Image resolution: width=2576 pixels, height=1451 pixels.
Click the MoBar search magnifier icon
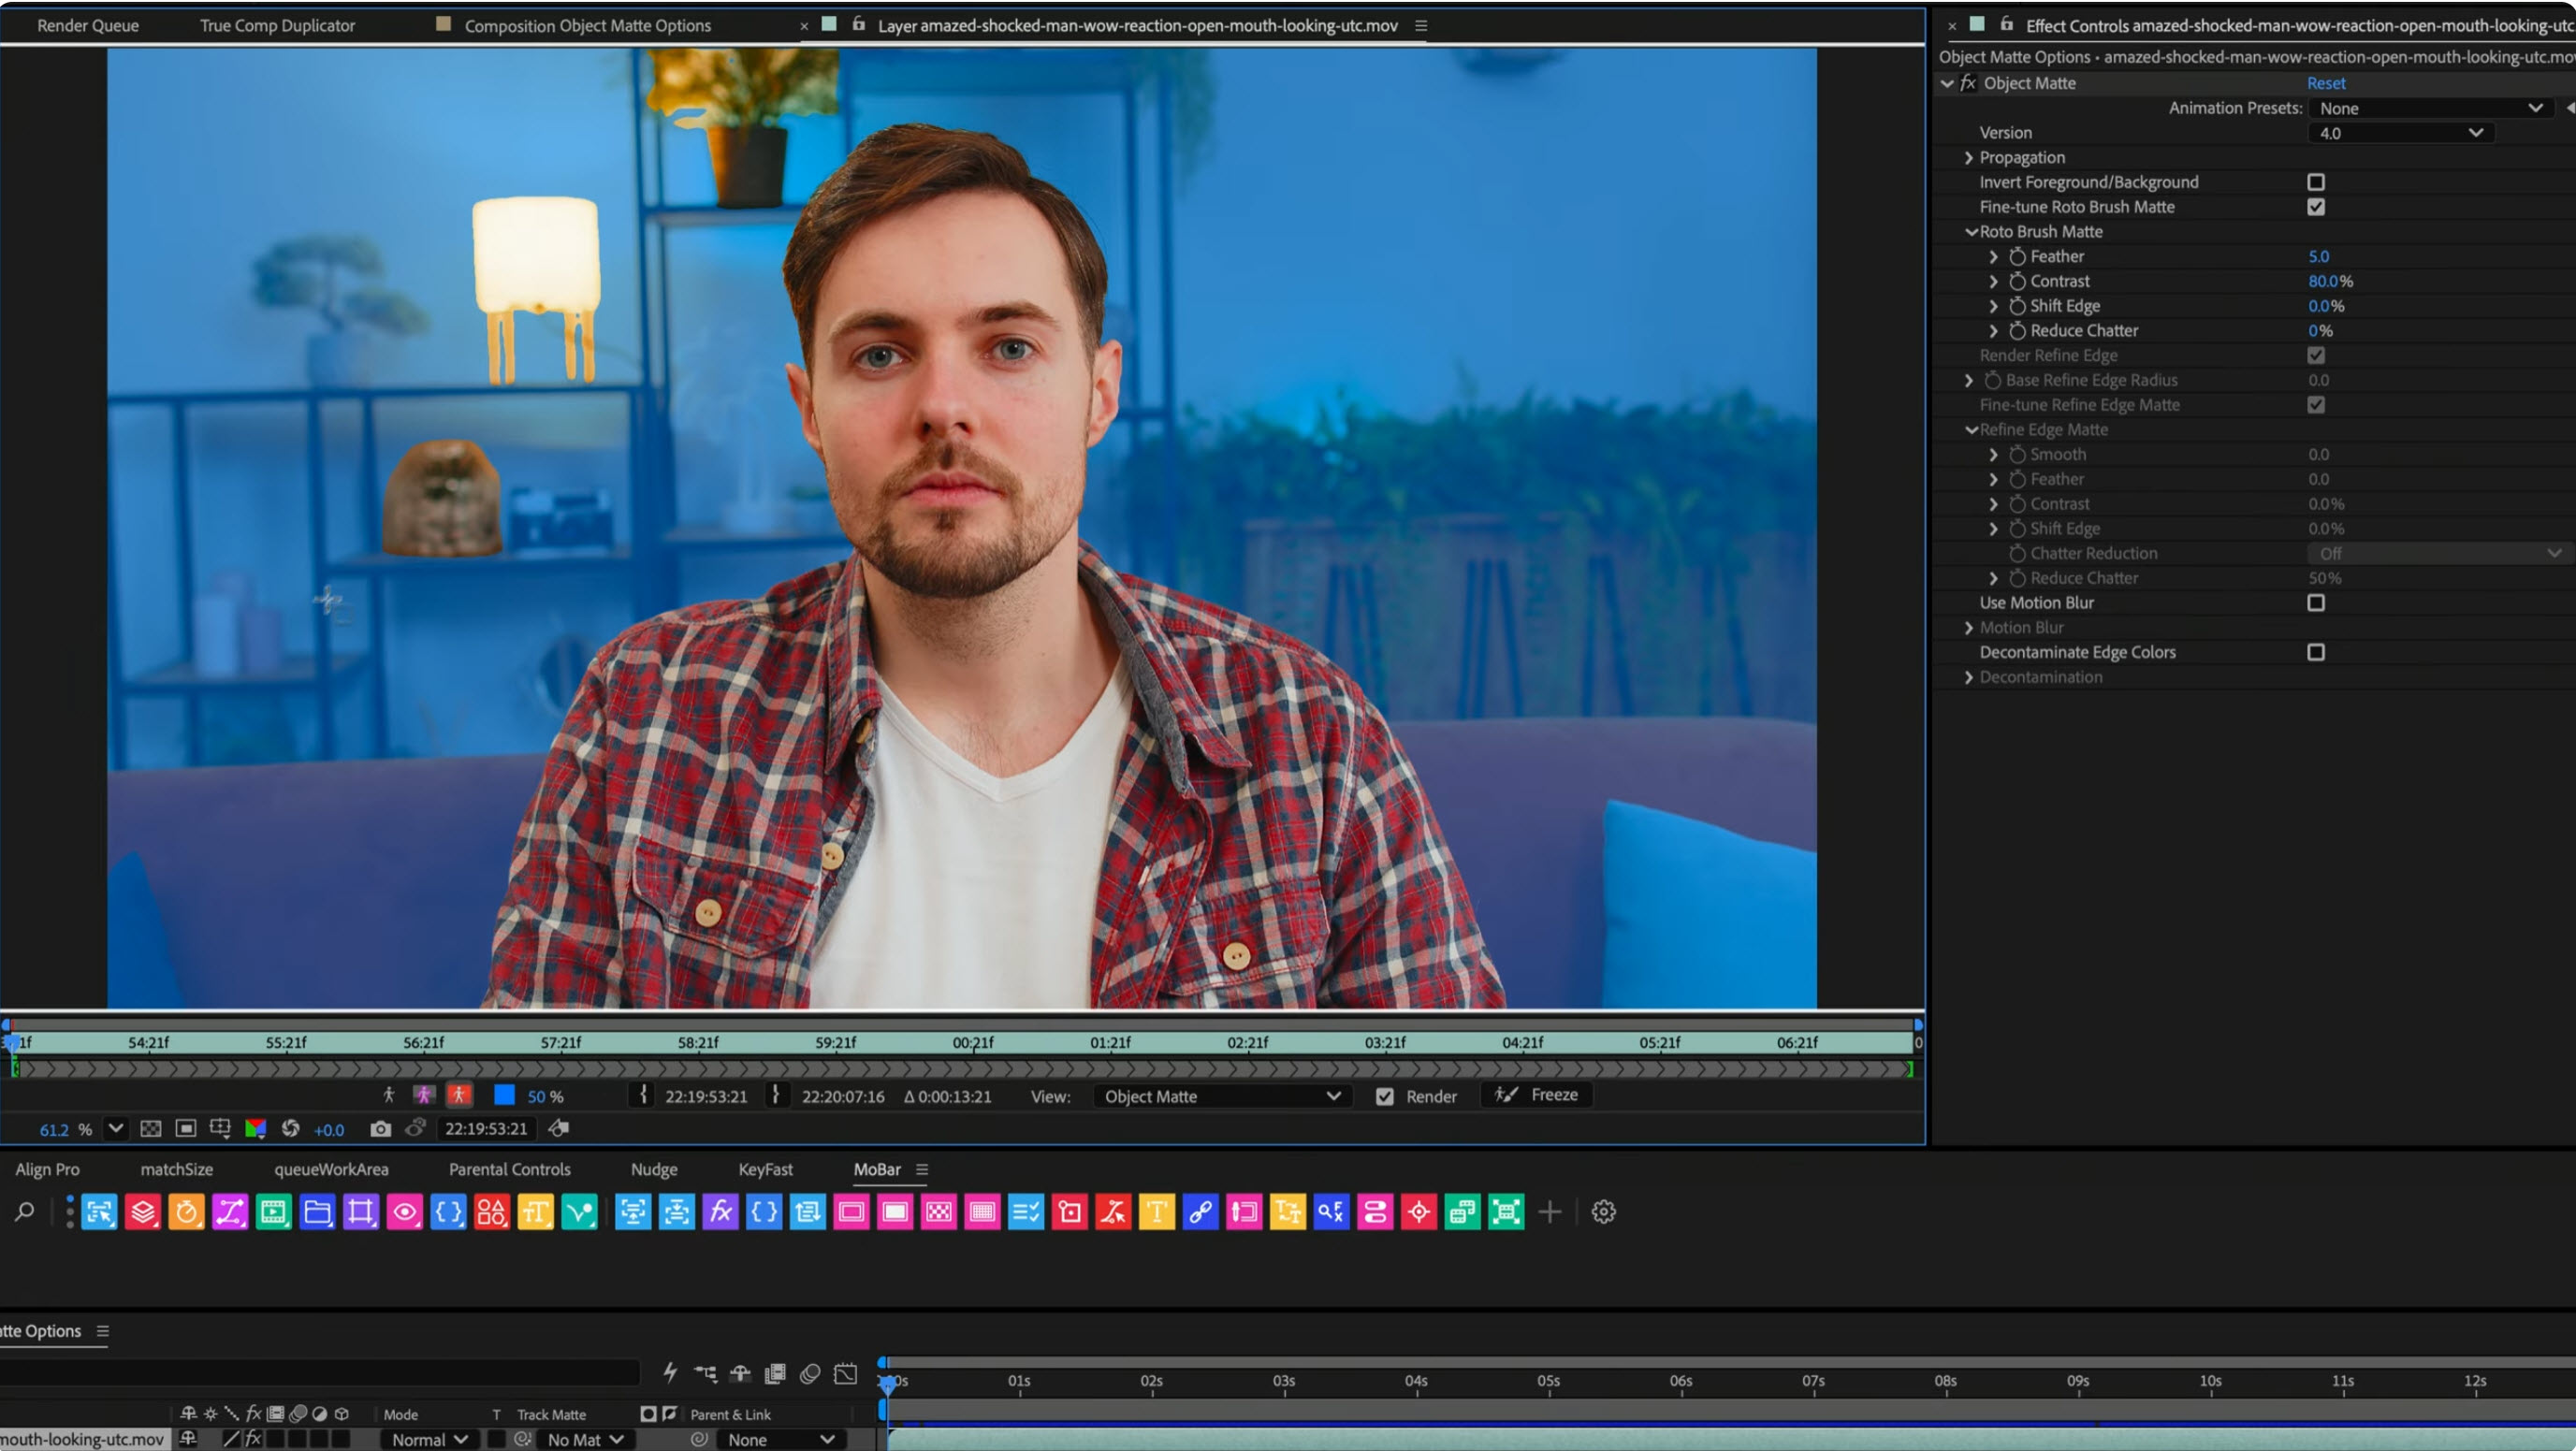pos(24,1212)
